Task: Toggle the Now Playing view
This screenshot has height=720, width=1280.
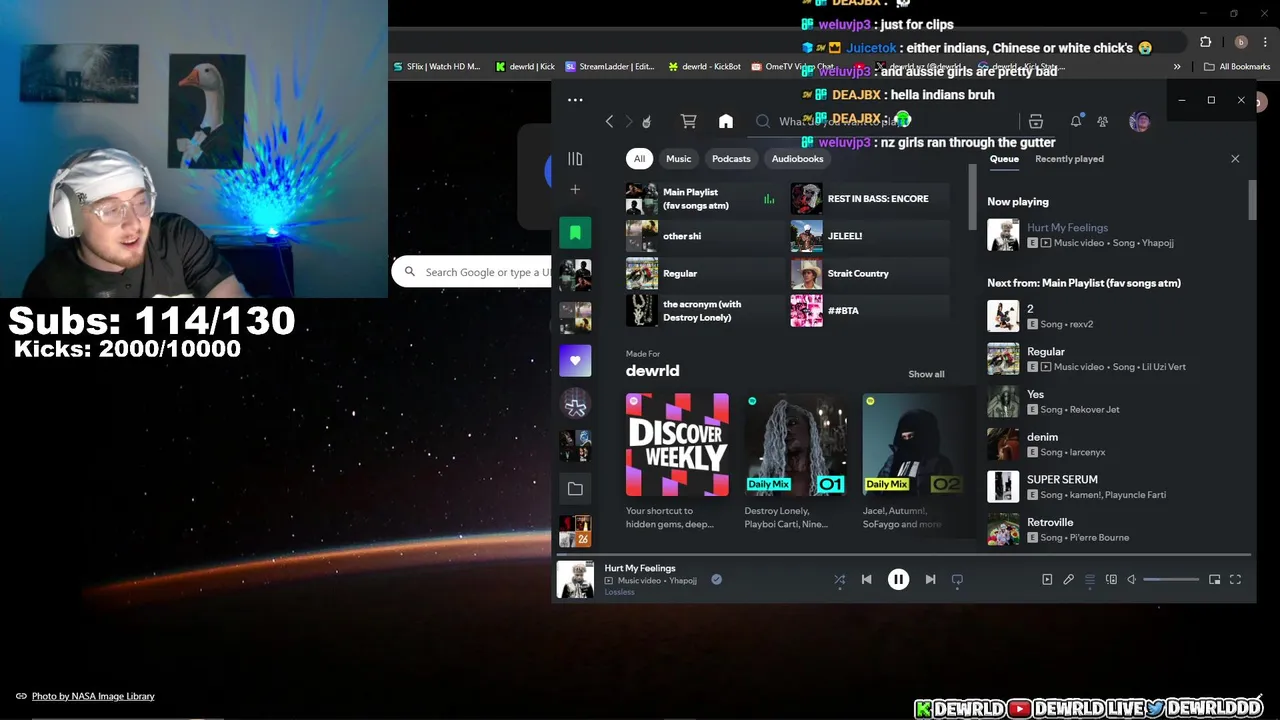Action: [1047, 579]
